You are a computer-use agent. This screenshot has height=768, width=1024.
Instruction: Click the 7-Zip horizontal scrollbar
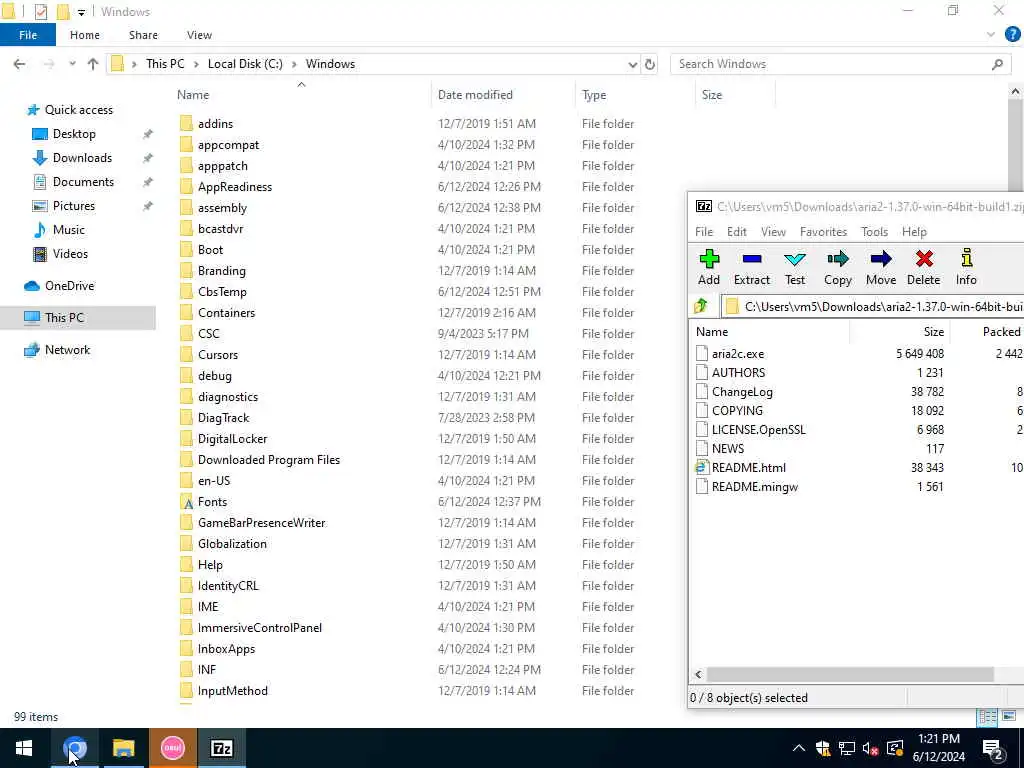(850, 674)
